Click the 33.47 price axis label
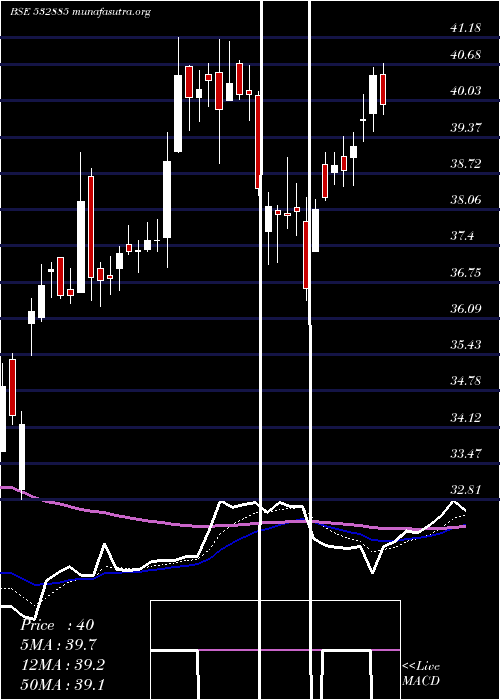This screenshot has width=500, height=700. 465,454
